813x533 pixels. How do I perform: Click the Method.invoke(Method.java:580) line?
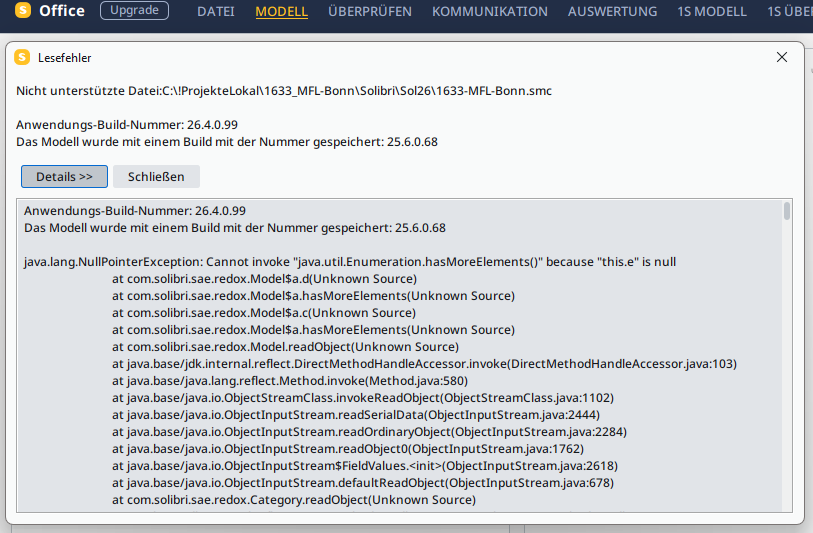[290, 381]
